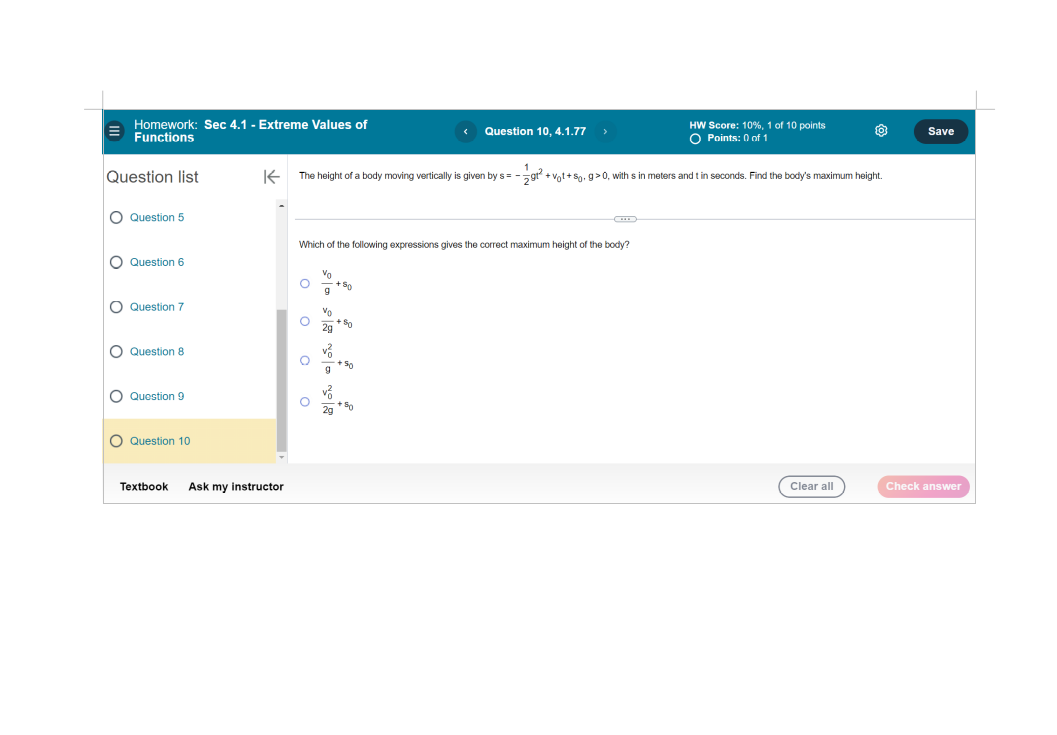Viewport: 1057px width, 735px height.
Task: Open the hamburger menu icon
Action: pos(115,131)
